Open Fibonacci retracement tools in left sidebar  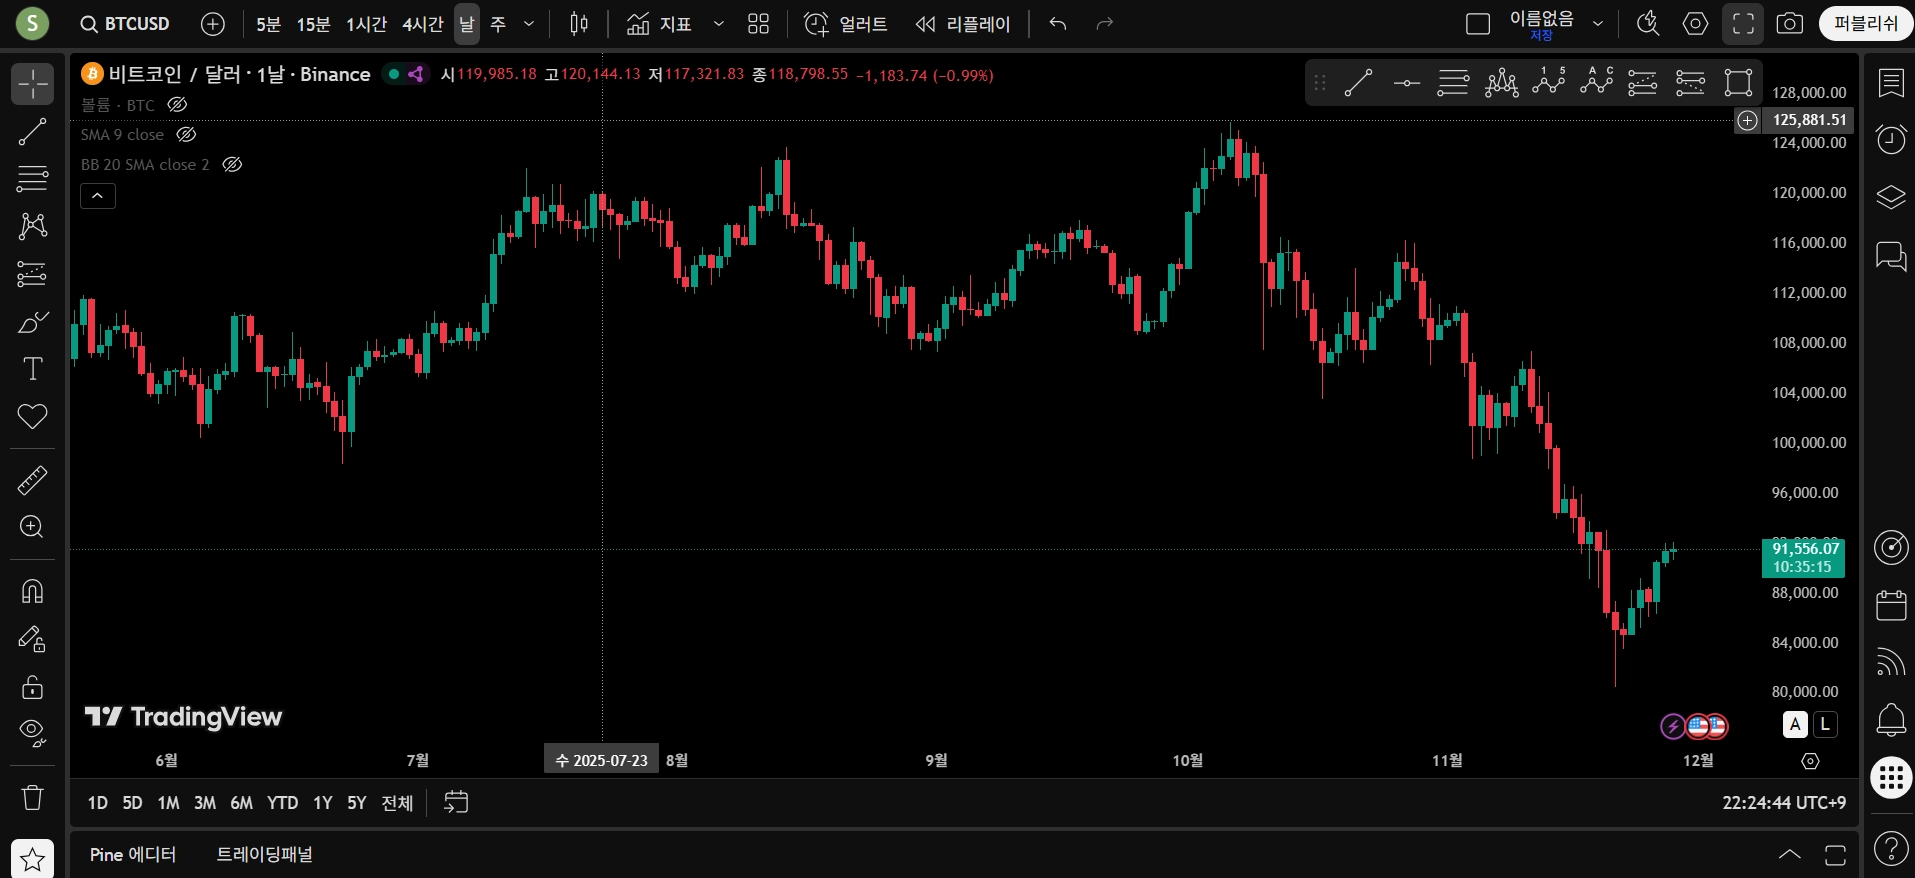pyautogui.click(x=32, y=179)
